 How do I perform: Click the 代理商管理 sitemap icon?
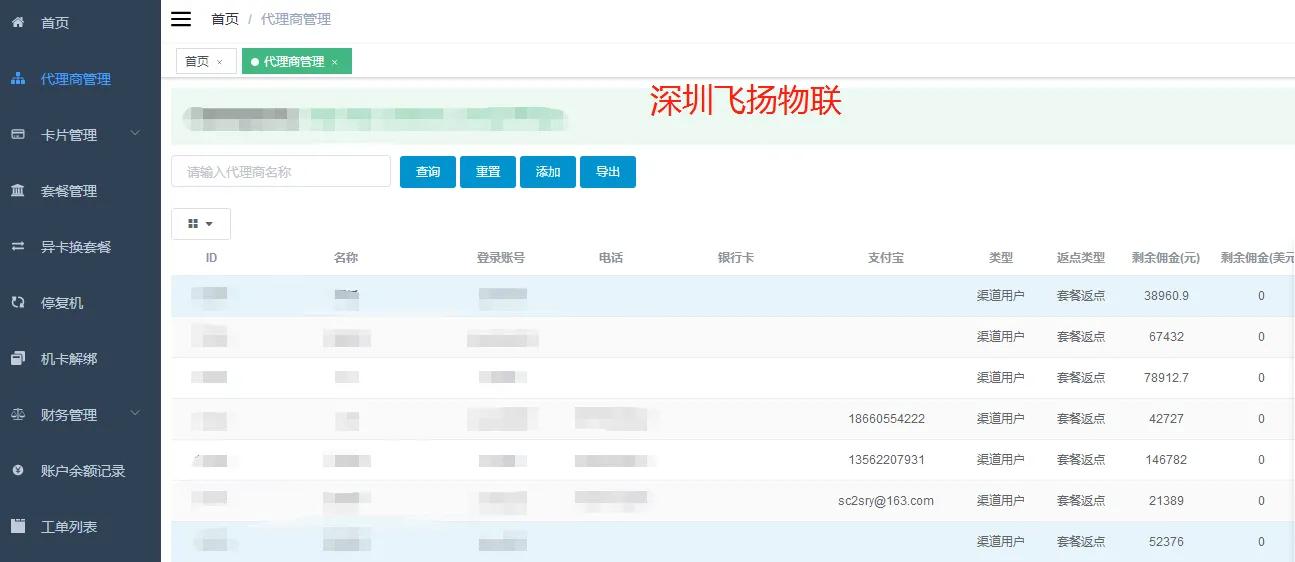click(x=17, y=78)
